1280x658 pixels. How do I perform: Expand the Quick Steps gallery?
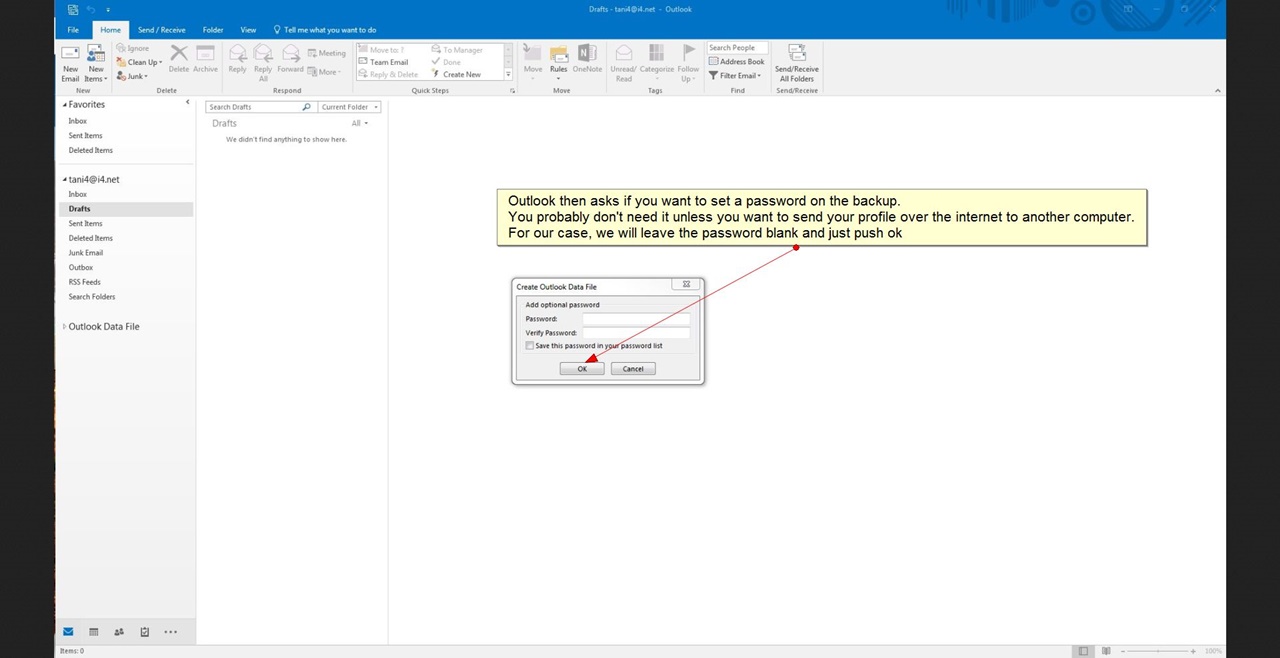pyautogui.click(x=508, y=75)
